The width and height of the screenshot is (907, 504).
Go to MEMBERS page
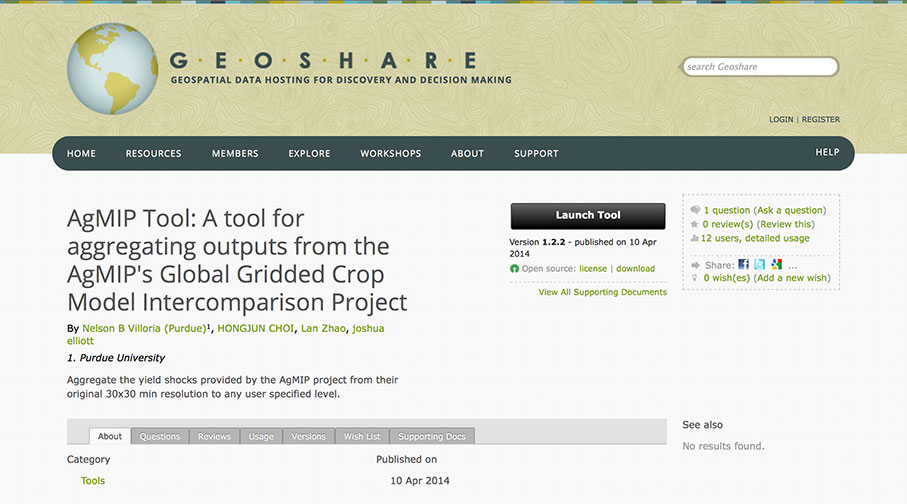235,153
